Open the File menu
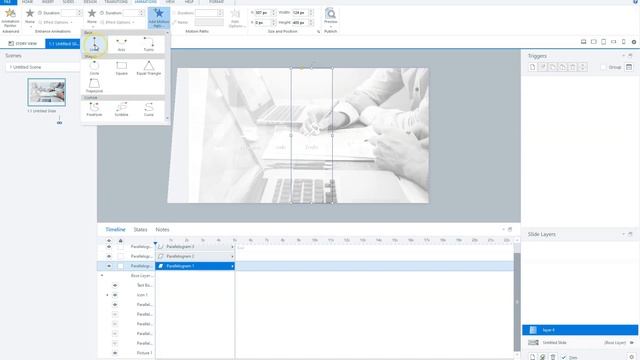Image resolution: width=640 pixels, height=360 pixels. (x=8, y=2)
